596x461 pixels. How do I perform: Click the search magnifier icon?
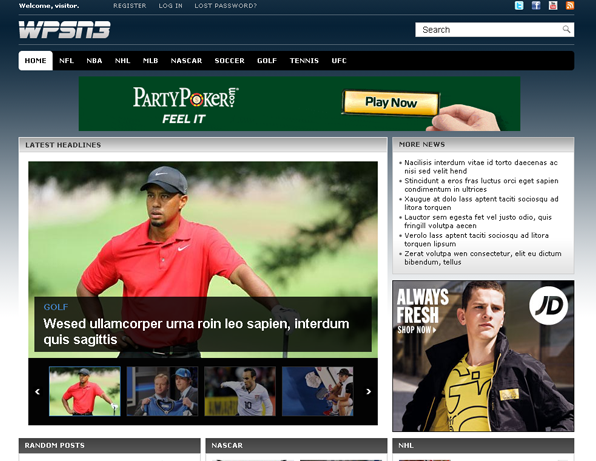pos(566,29)
